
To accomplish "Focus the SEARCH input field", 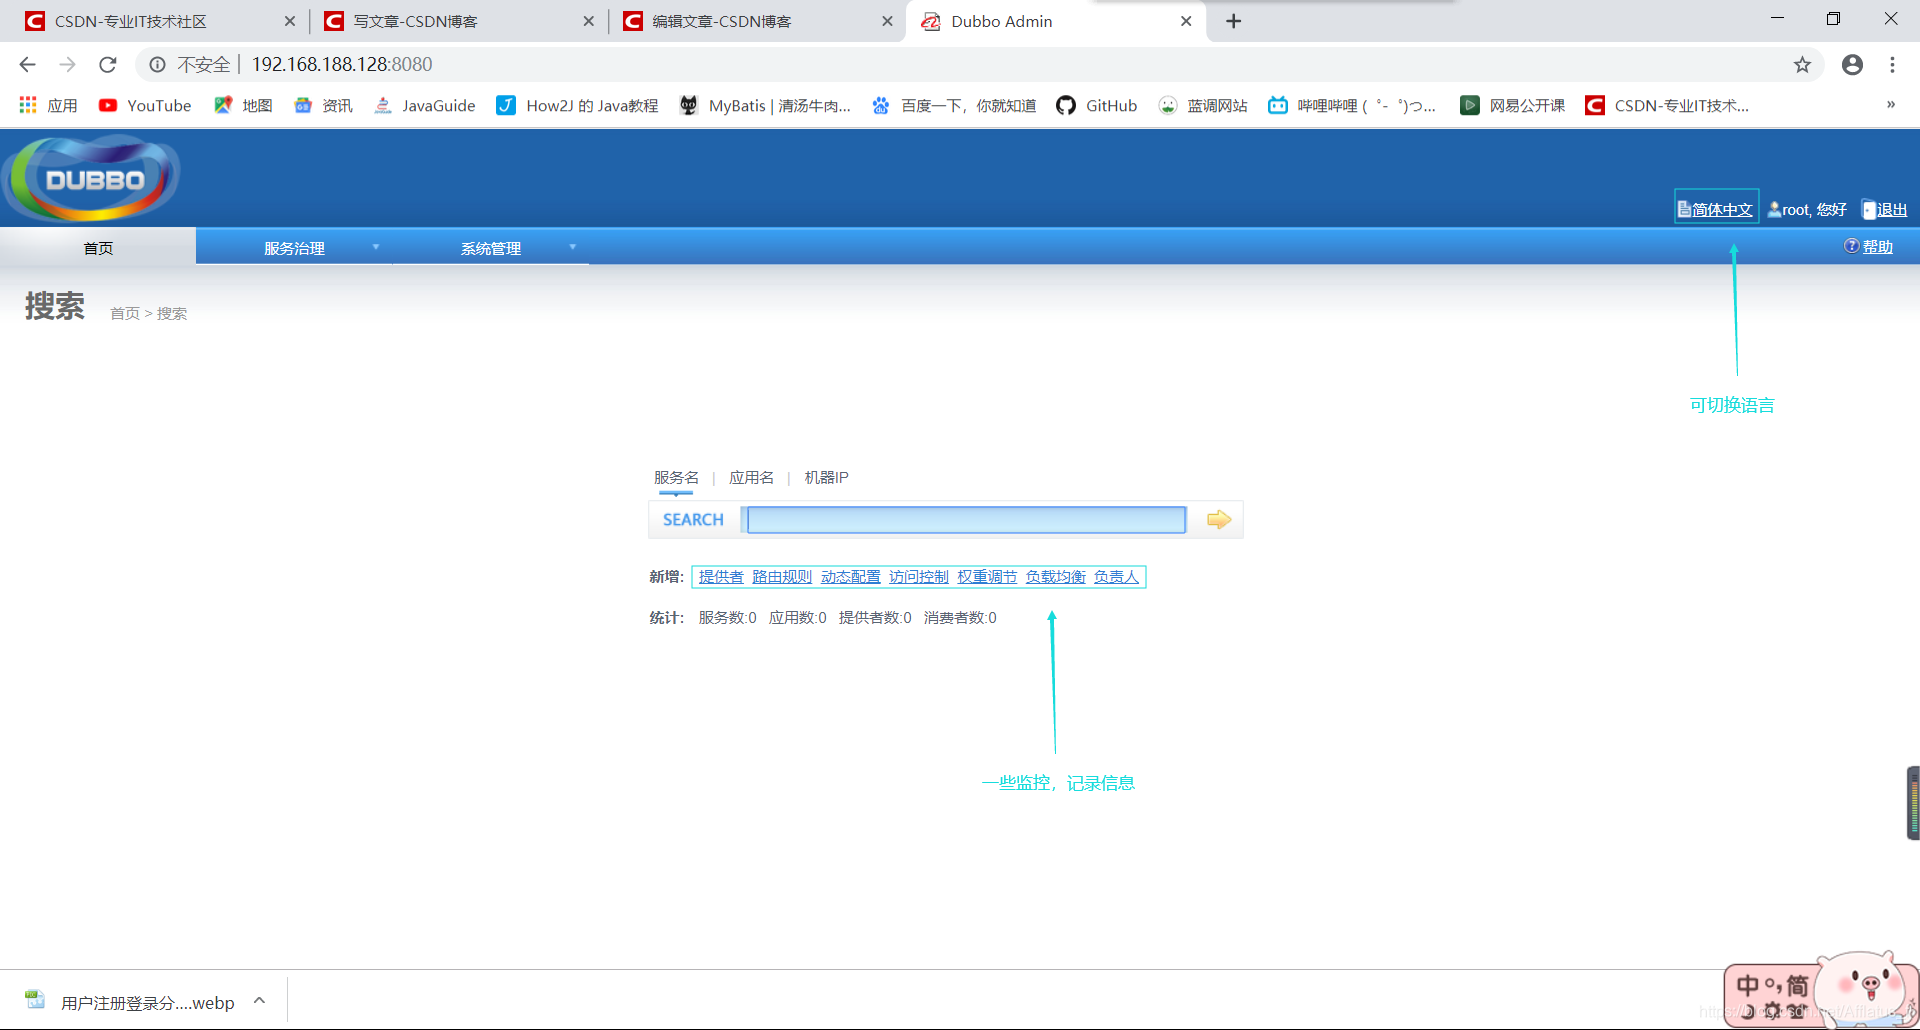I will coord(966,519).
